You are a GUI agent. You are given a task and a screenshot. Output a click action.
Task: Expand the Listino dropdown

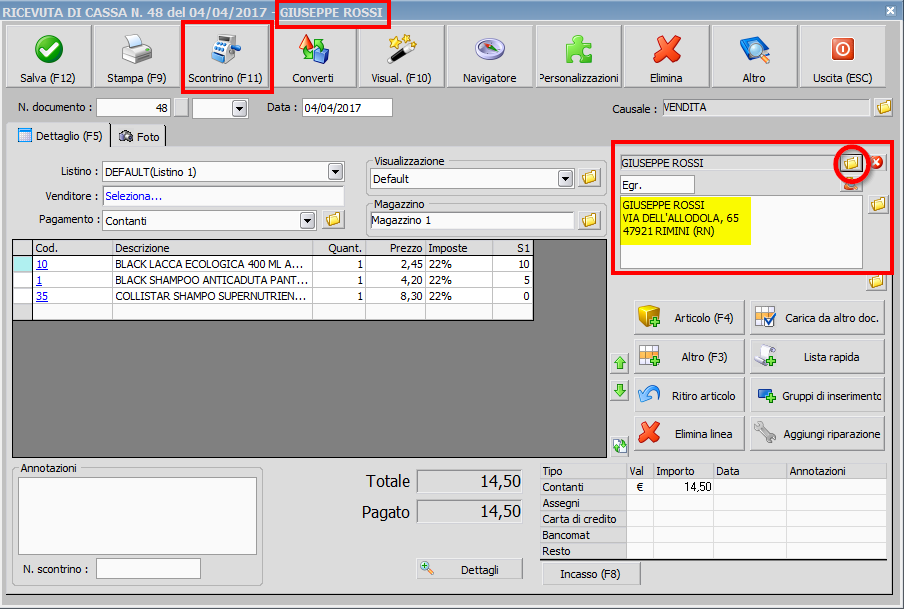point(335,172)
